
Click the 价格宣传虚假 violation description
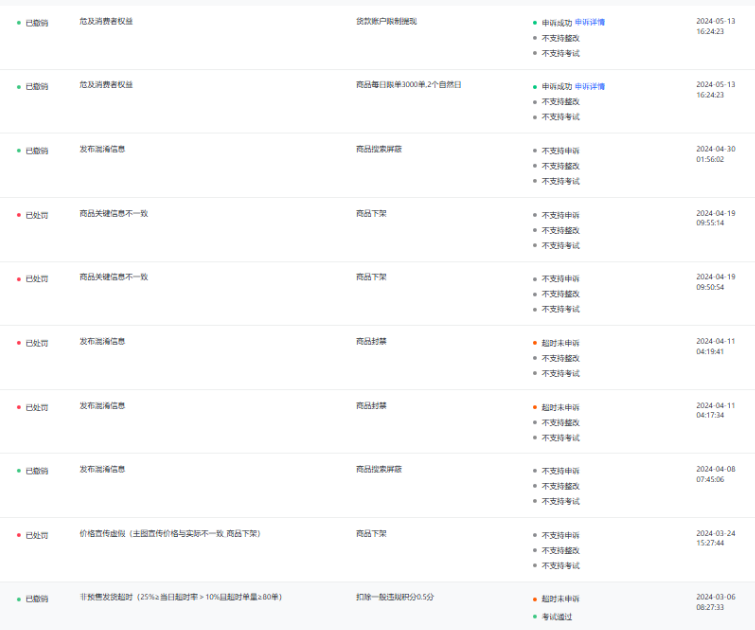[170, 533]
